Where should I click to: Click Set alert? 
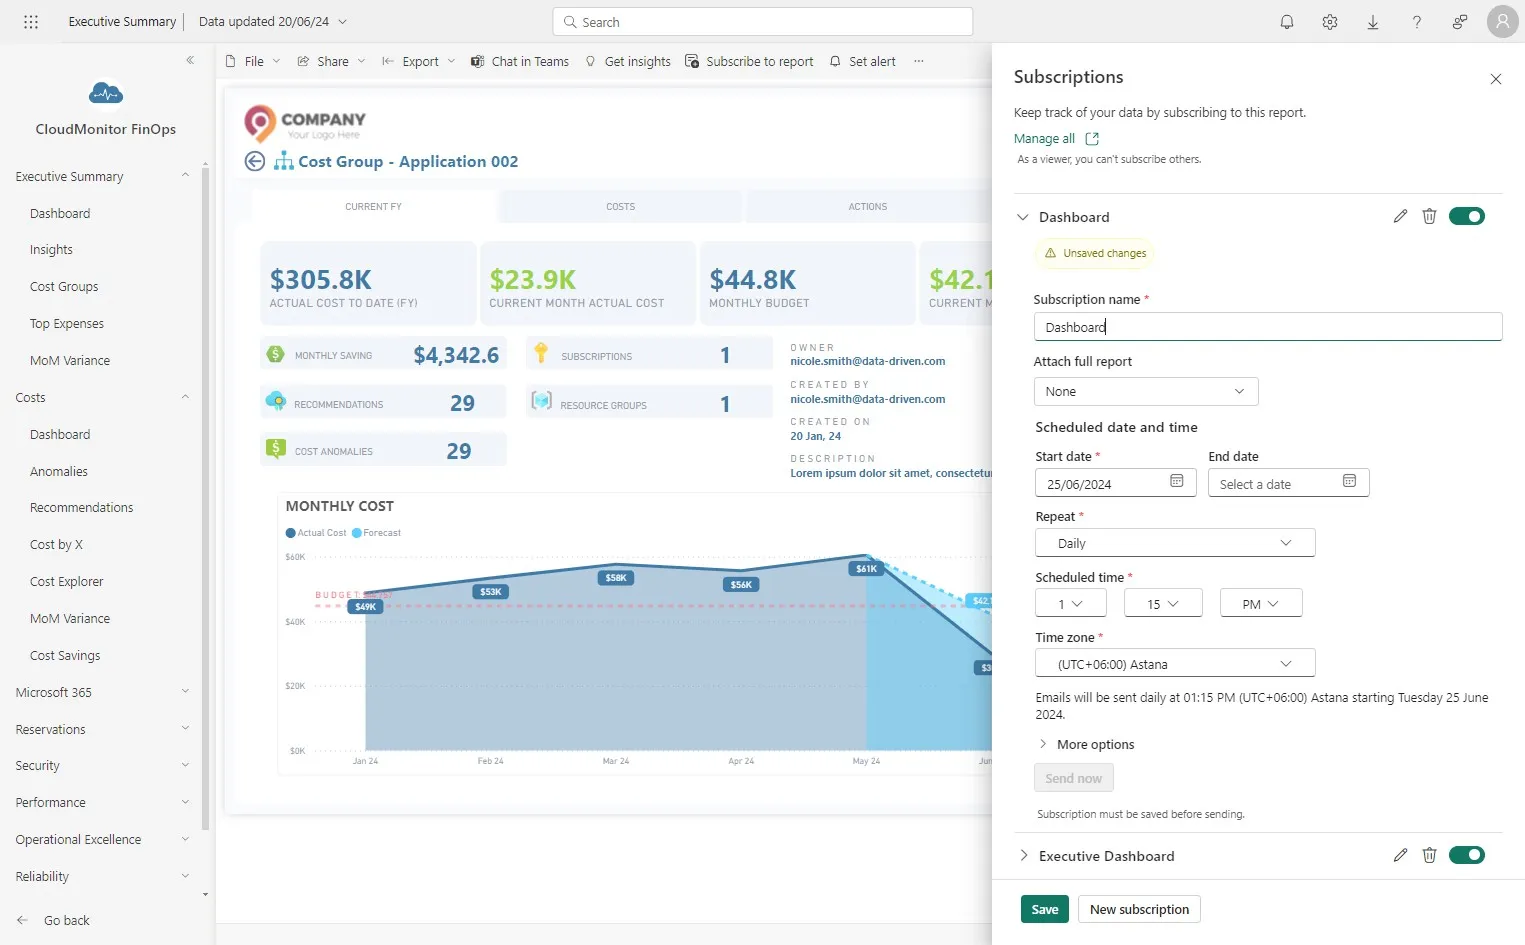point(863,61)
